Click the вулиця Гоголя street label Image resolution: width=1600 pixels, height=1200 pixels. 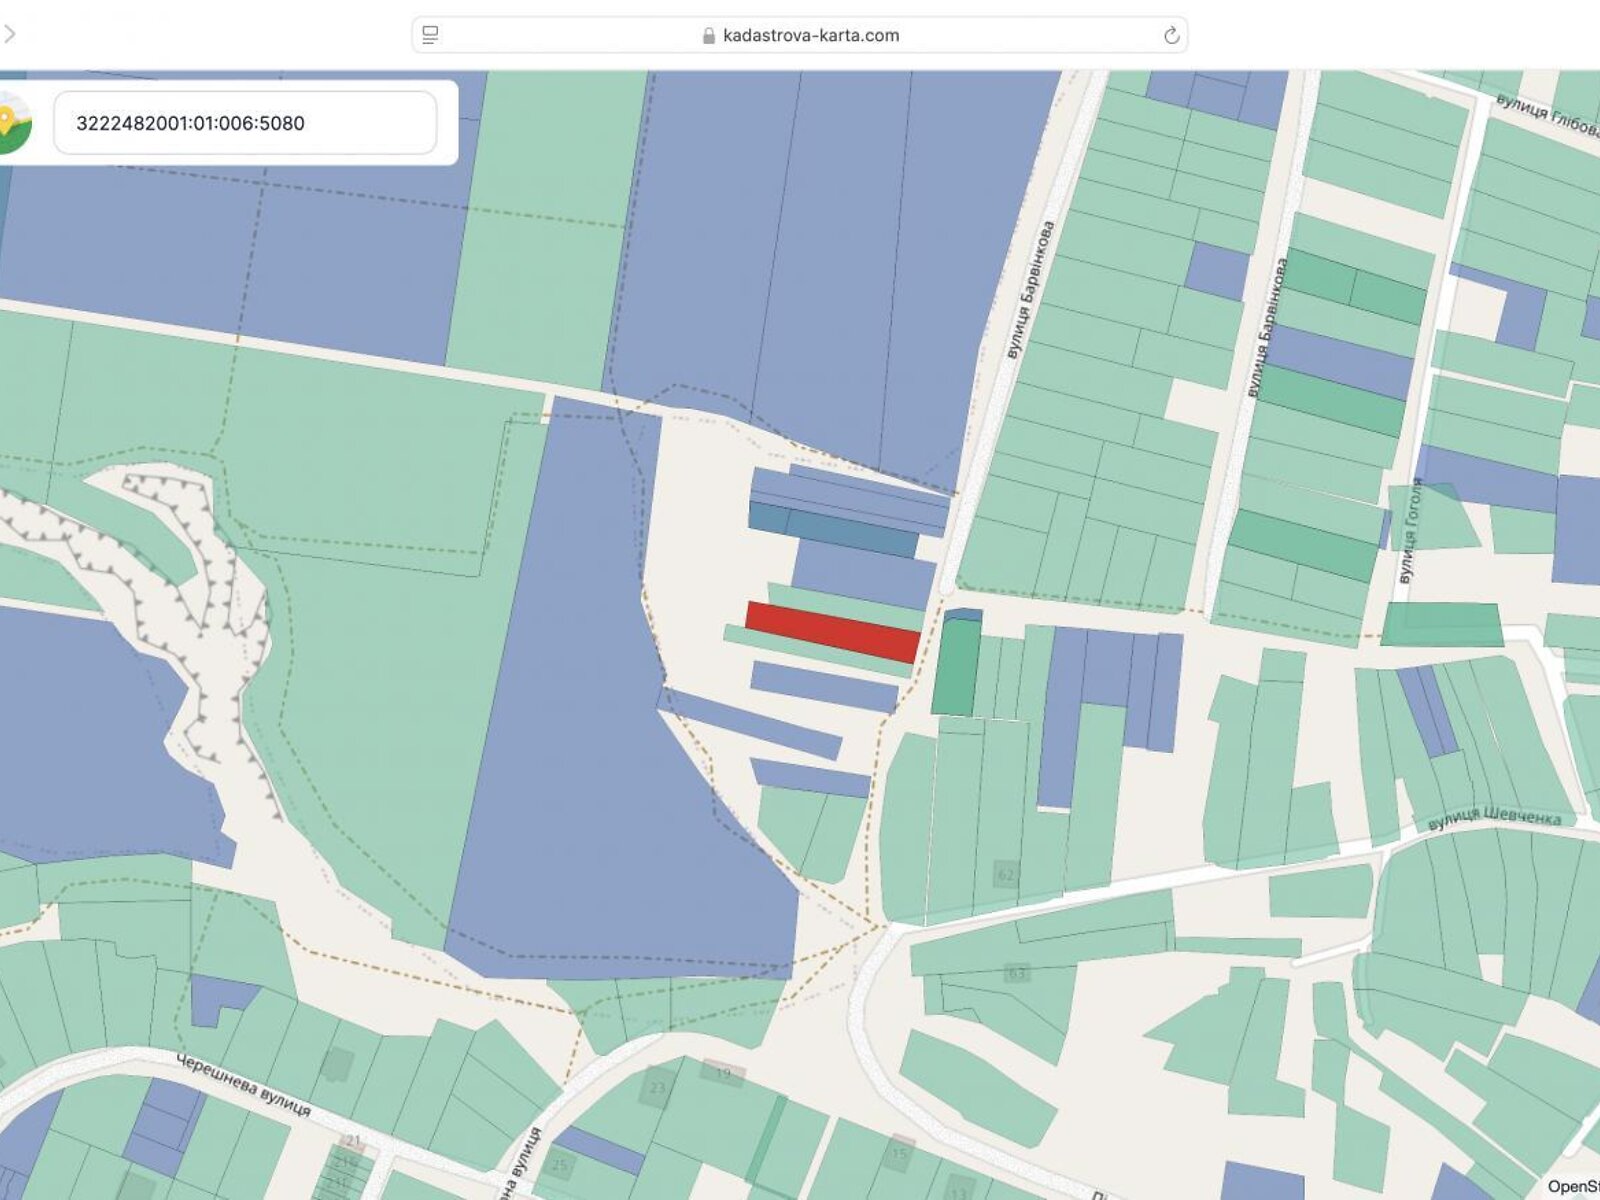pos(1410,532)
